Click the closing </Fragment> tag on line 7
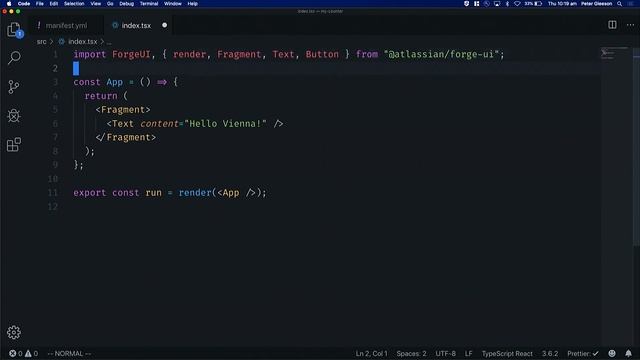The width and height of the screenshot is (640, 360). [x=126, y=138]
